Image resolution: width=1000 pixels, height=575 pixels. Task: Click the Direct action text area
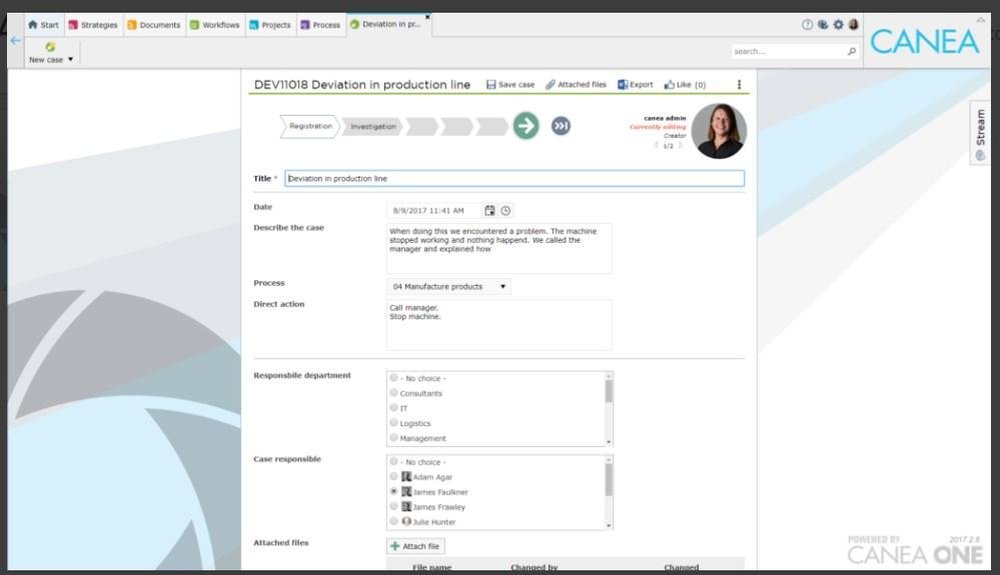[x=499, y=325]
